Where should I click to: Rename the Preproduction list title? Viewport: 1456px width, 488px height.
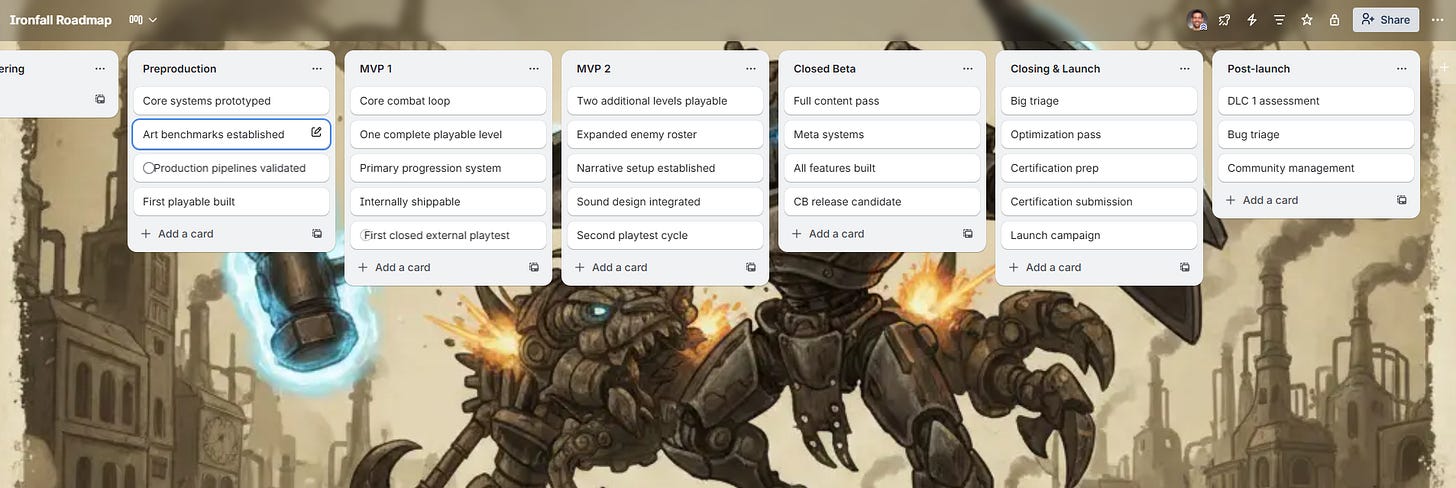coord(180,68)
